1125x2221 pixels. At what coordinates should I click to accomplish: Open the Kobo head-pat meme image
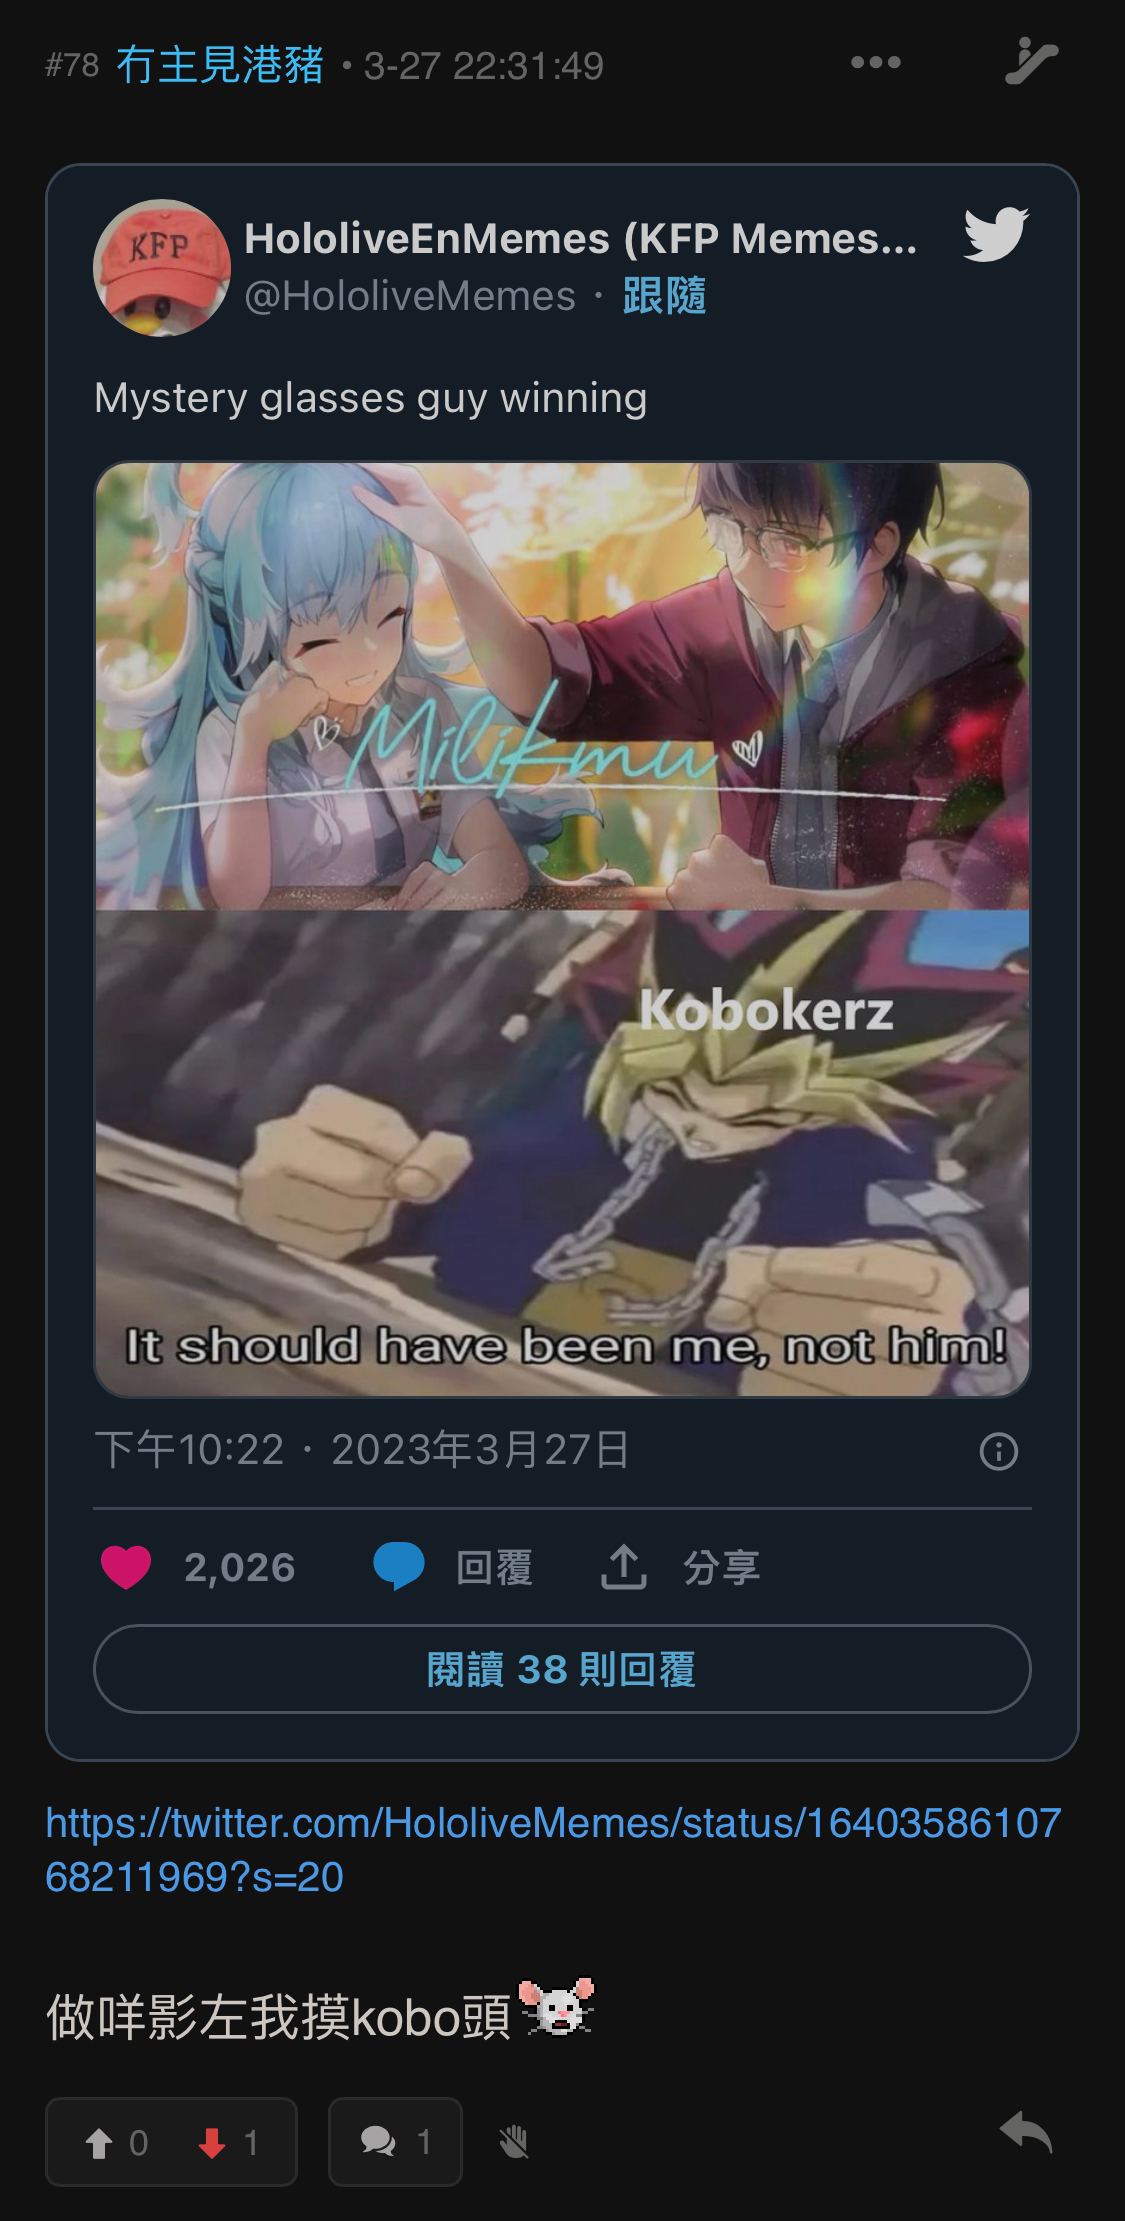click(x=562, y=929)
